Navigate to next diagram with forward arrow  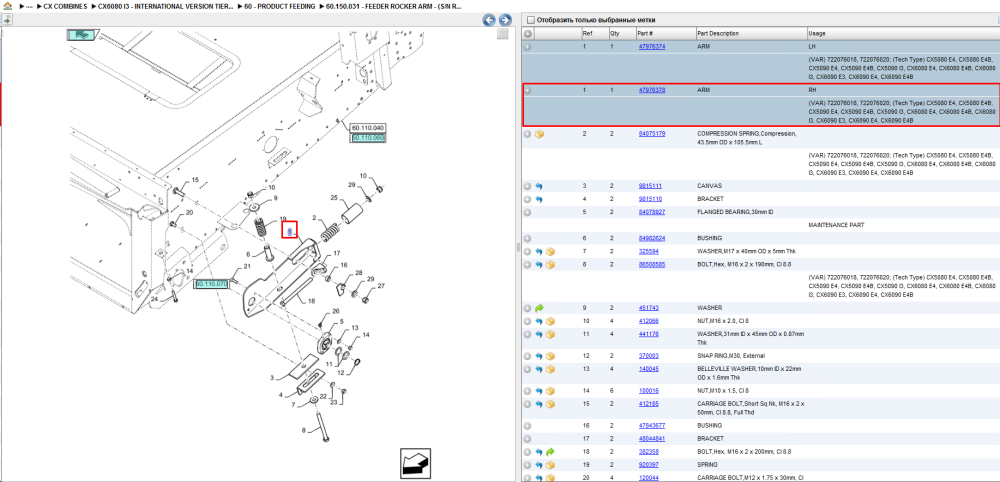[504, 20]
